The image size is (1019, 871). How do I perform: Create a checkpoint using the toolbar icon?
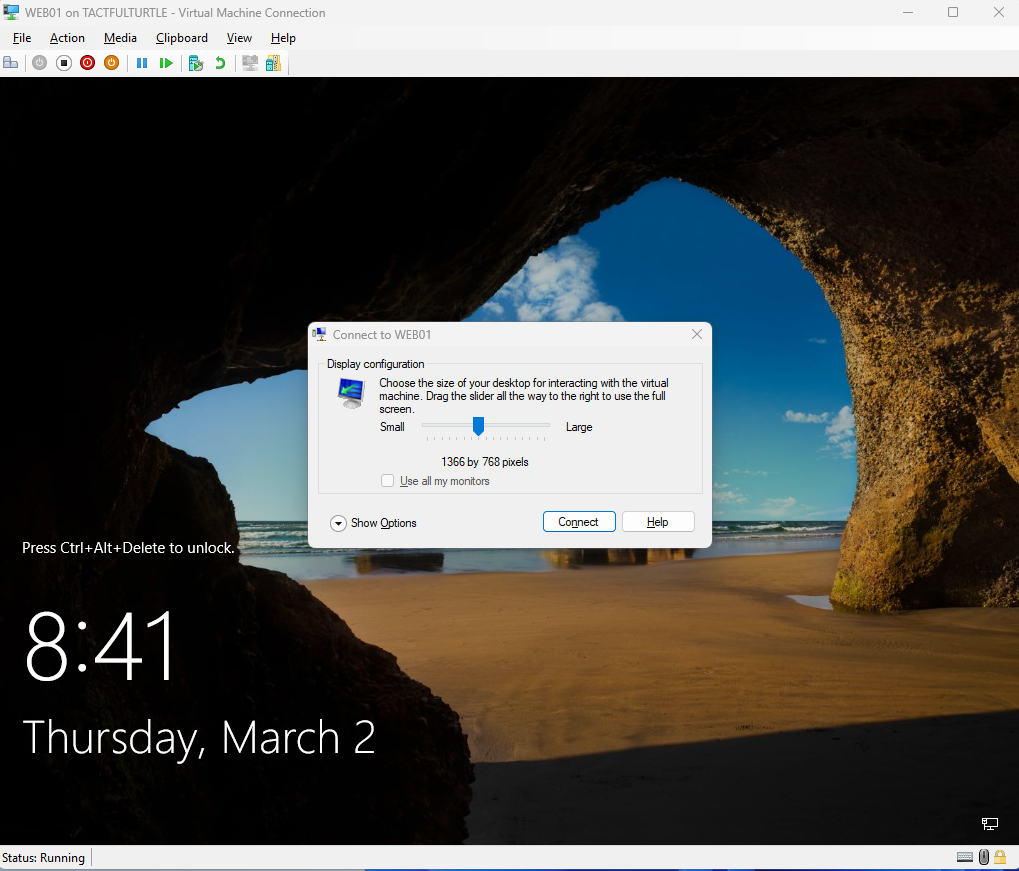click(196, 63)
